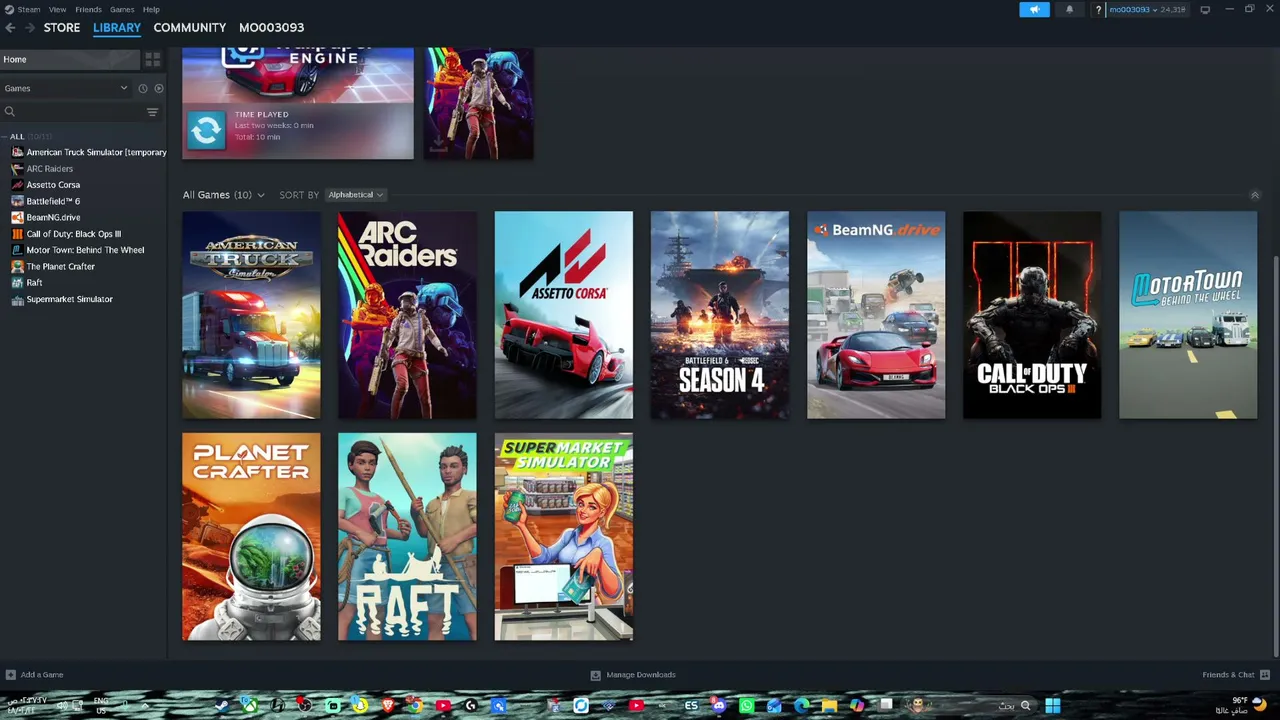Screen dimensions: 1280x720
Task: Go back with the left arrow
Action: pyautogui.click(x=10, y=28)
